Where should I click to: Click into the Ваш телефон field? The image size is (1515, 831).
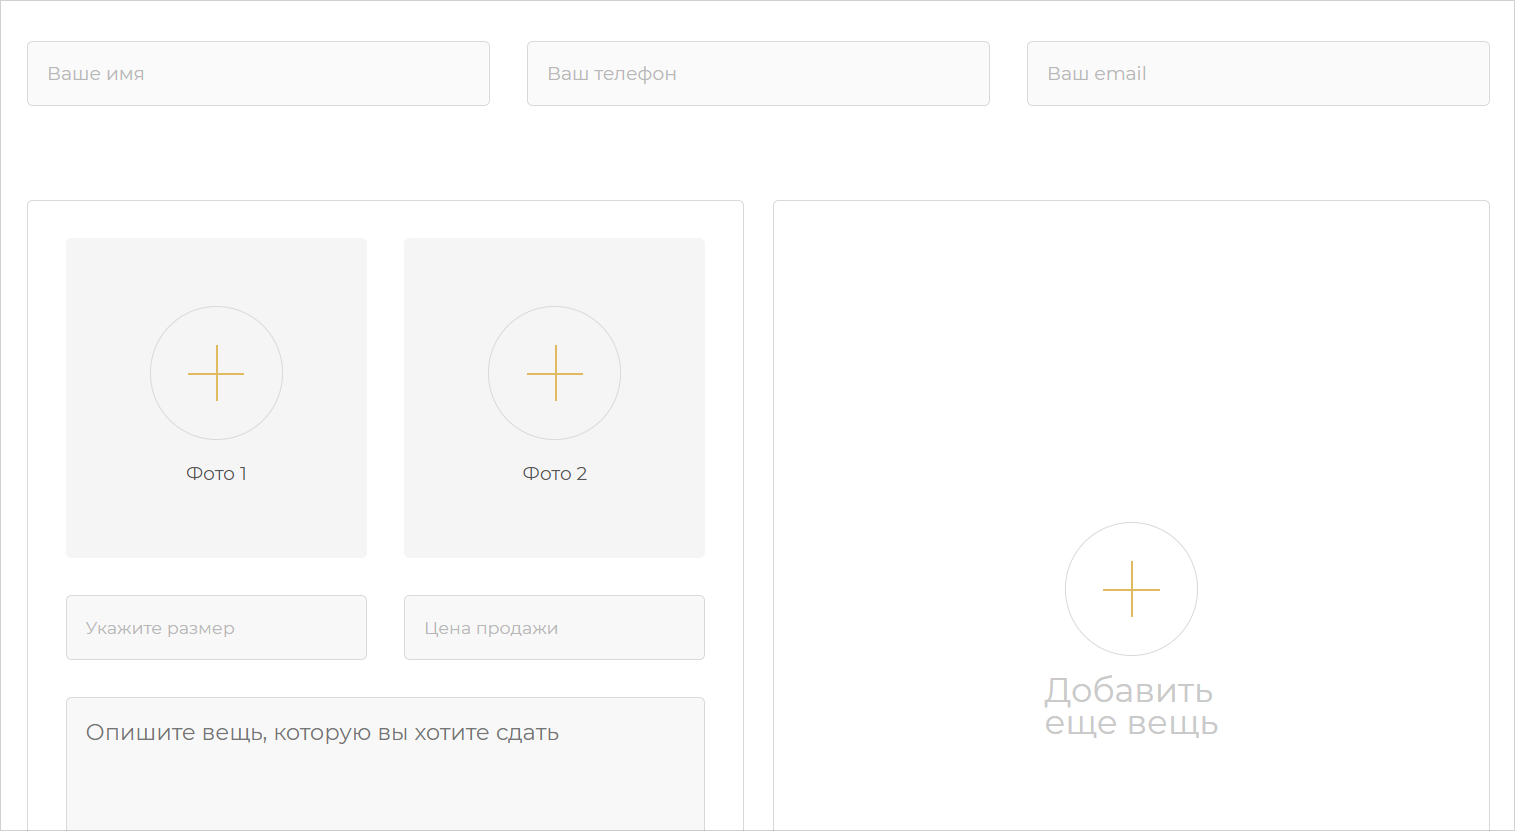pos(758,74)
